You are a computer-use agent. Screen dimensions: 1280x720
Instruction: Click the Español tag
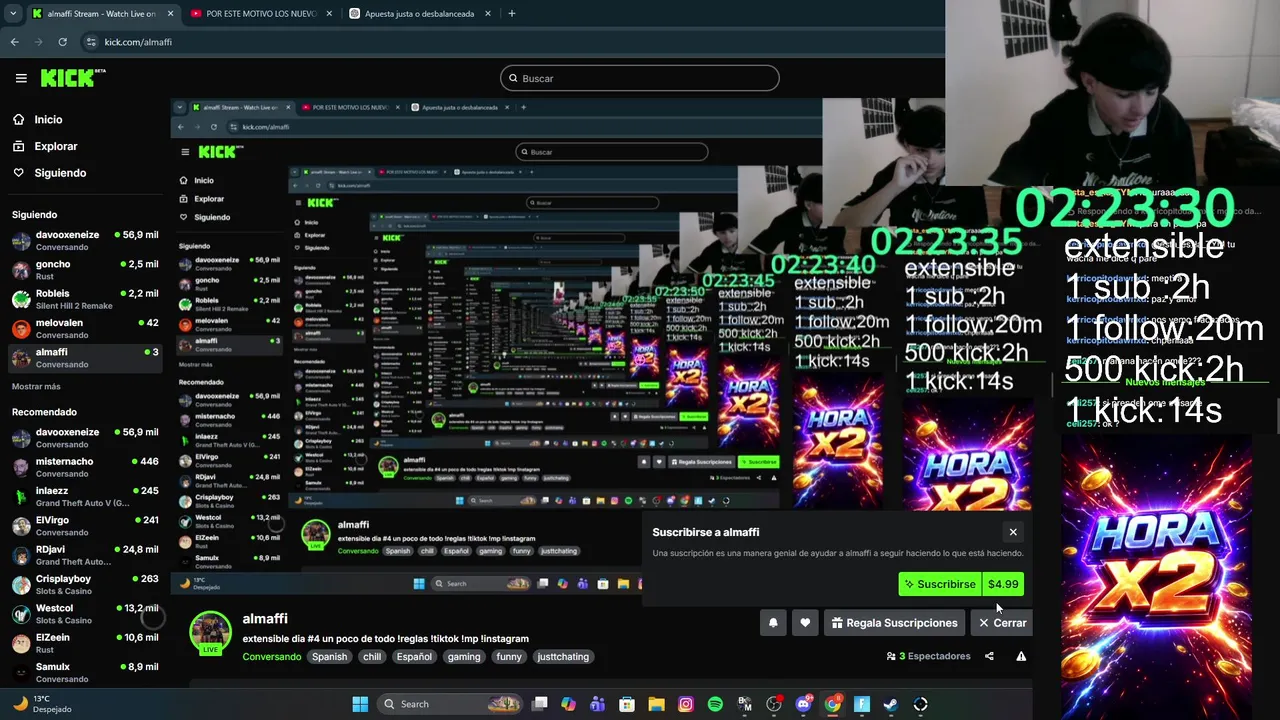414,657
